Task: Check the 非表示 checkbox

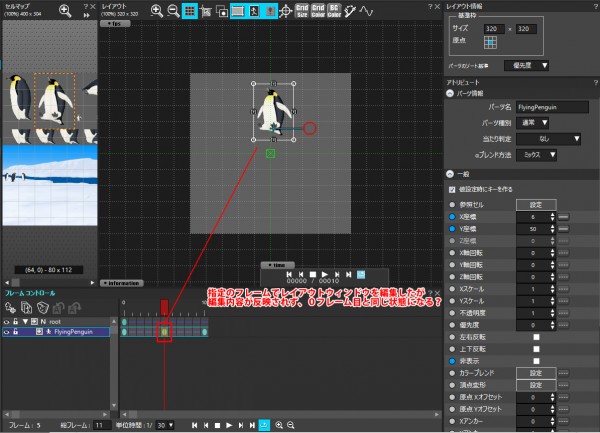Action: pyautogui.click(x=536, y=361)
